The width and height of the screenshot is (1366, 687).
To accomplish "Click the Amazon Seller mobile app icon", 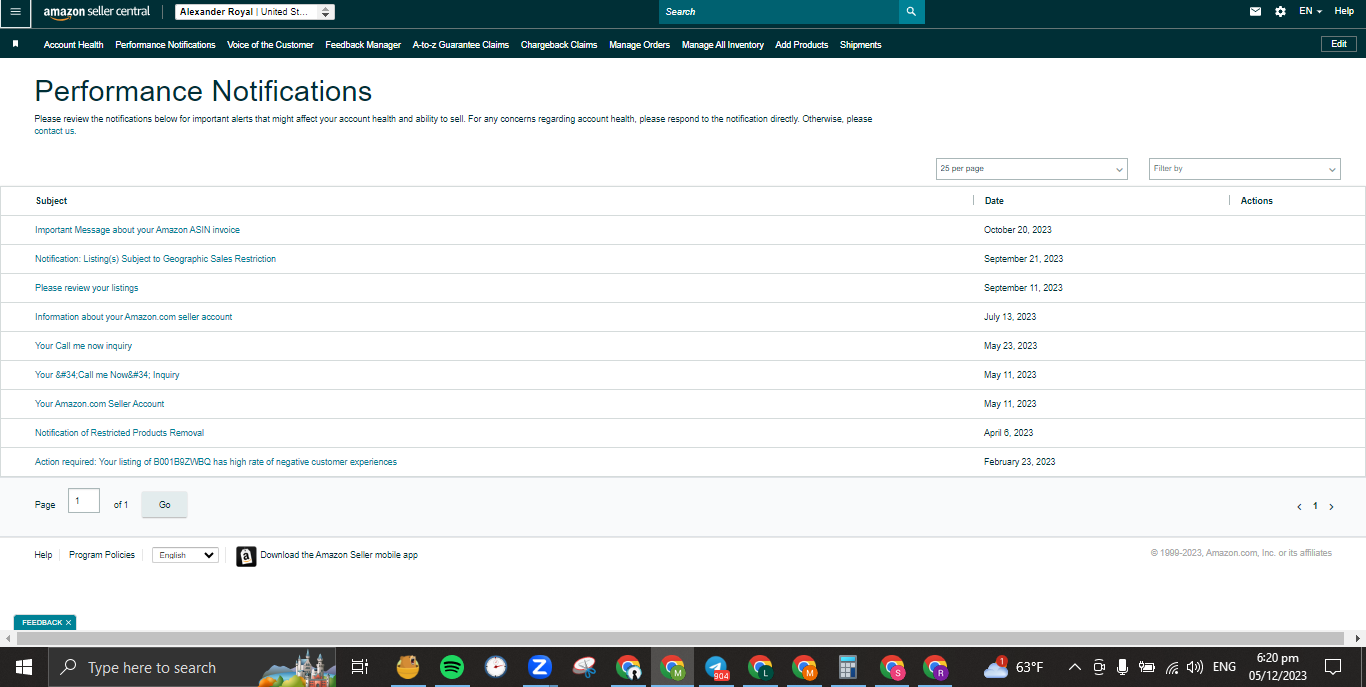I will click(246, 556).
